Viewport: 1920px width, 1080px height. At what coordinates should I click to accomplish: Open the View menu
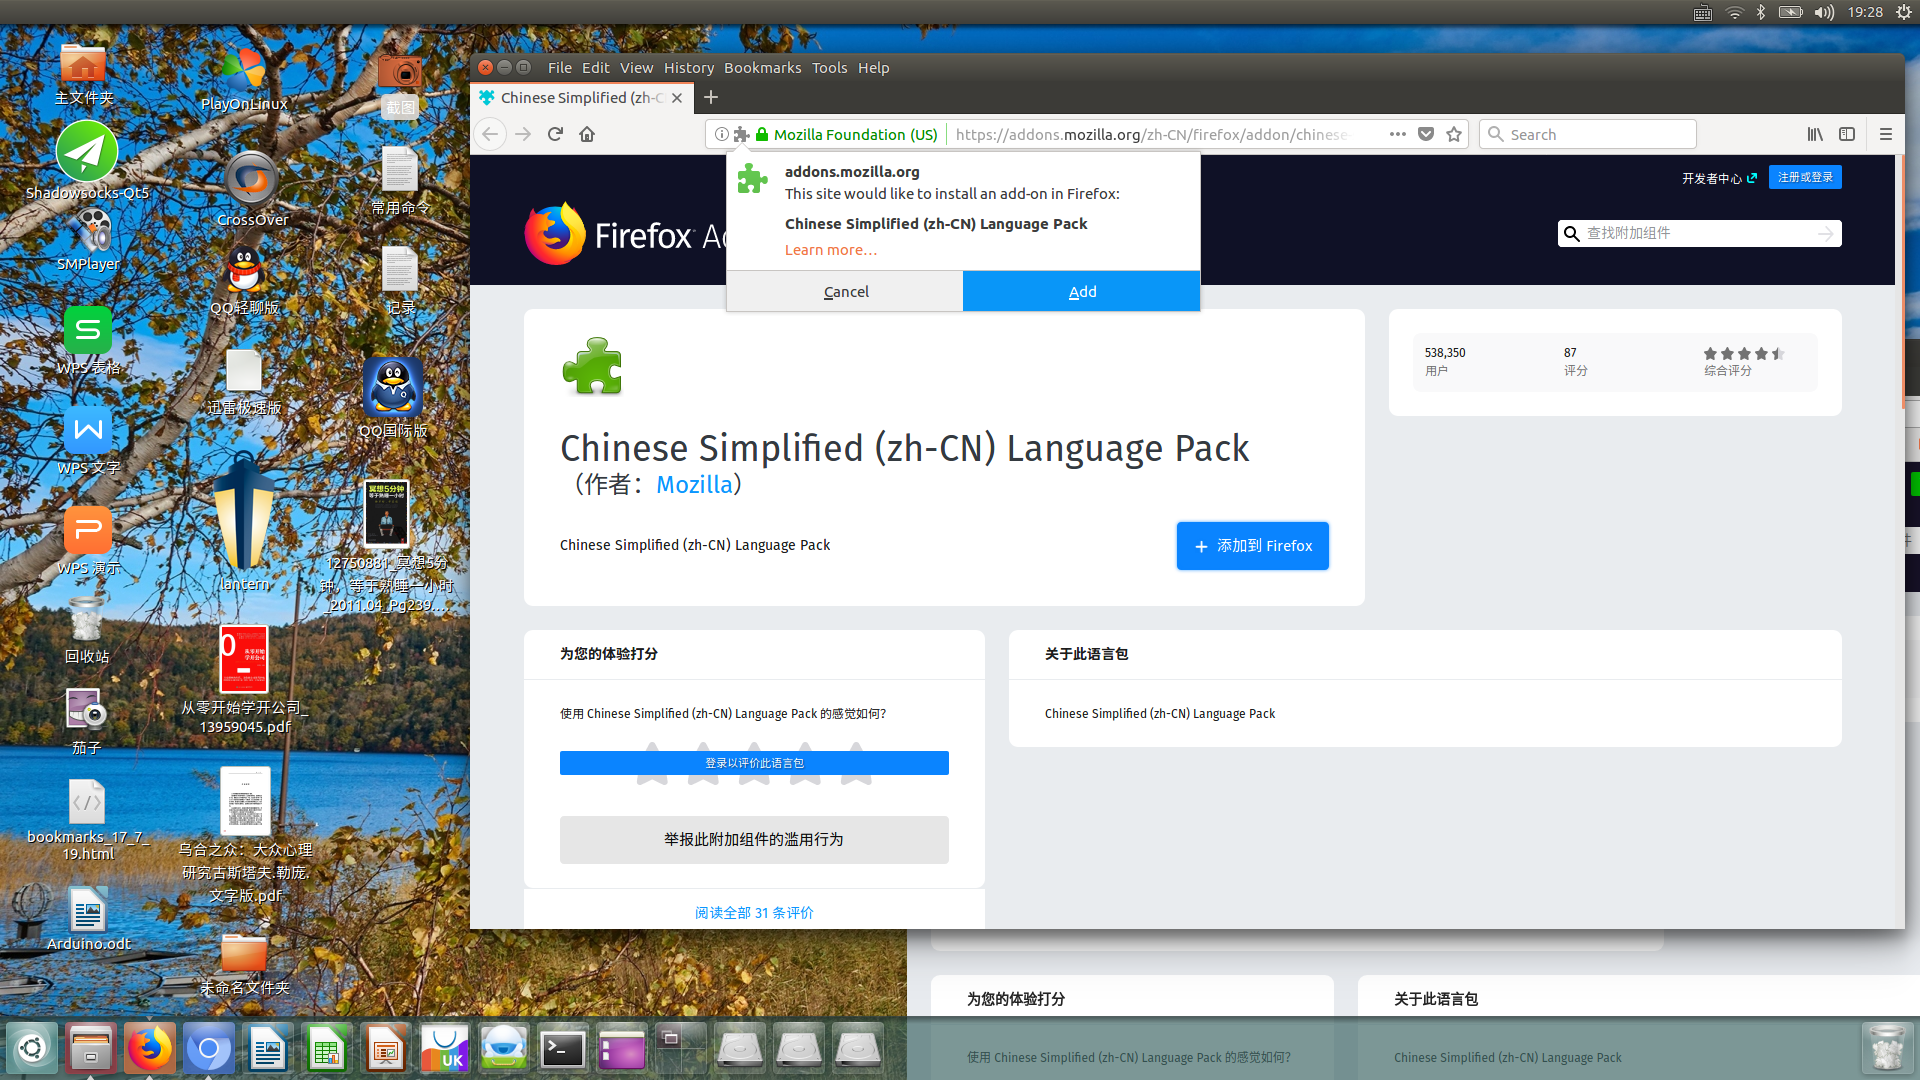637,68
